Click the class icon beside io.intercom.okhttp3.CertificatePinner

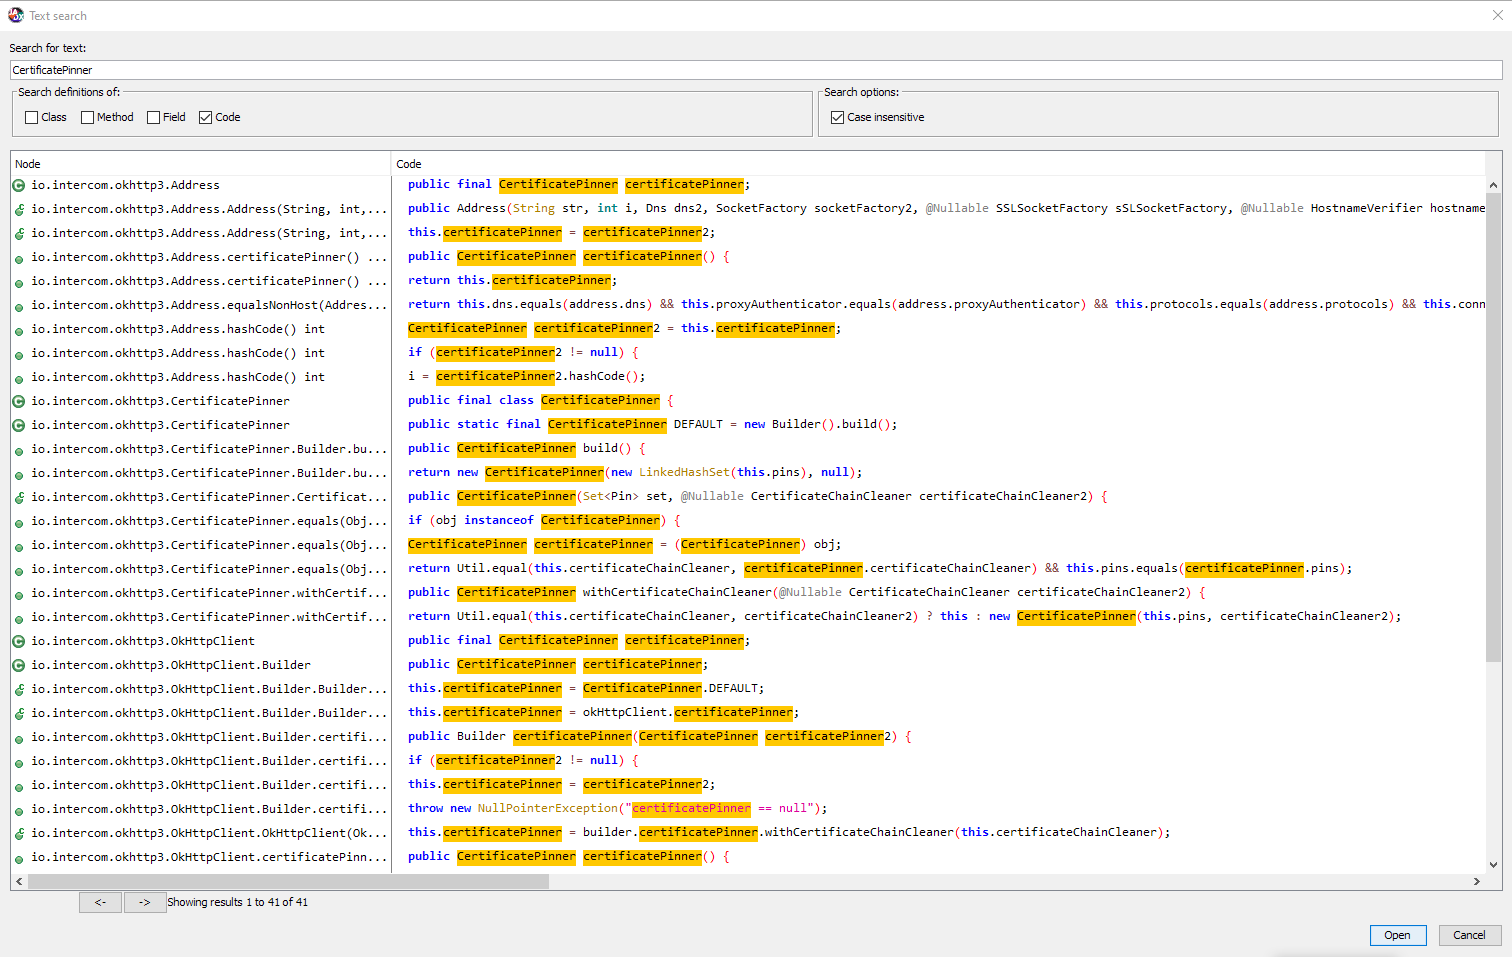[18, 400]
